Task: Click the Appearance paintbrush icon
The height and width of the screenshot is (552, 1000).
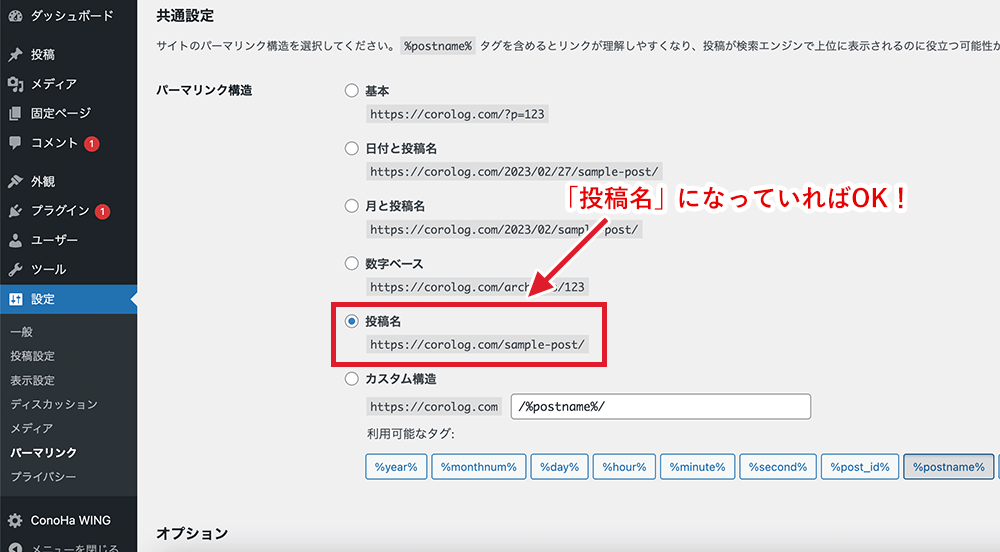Action: (x=15, y=182)
